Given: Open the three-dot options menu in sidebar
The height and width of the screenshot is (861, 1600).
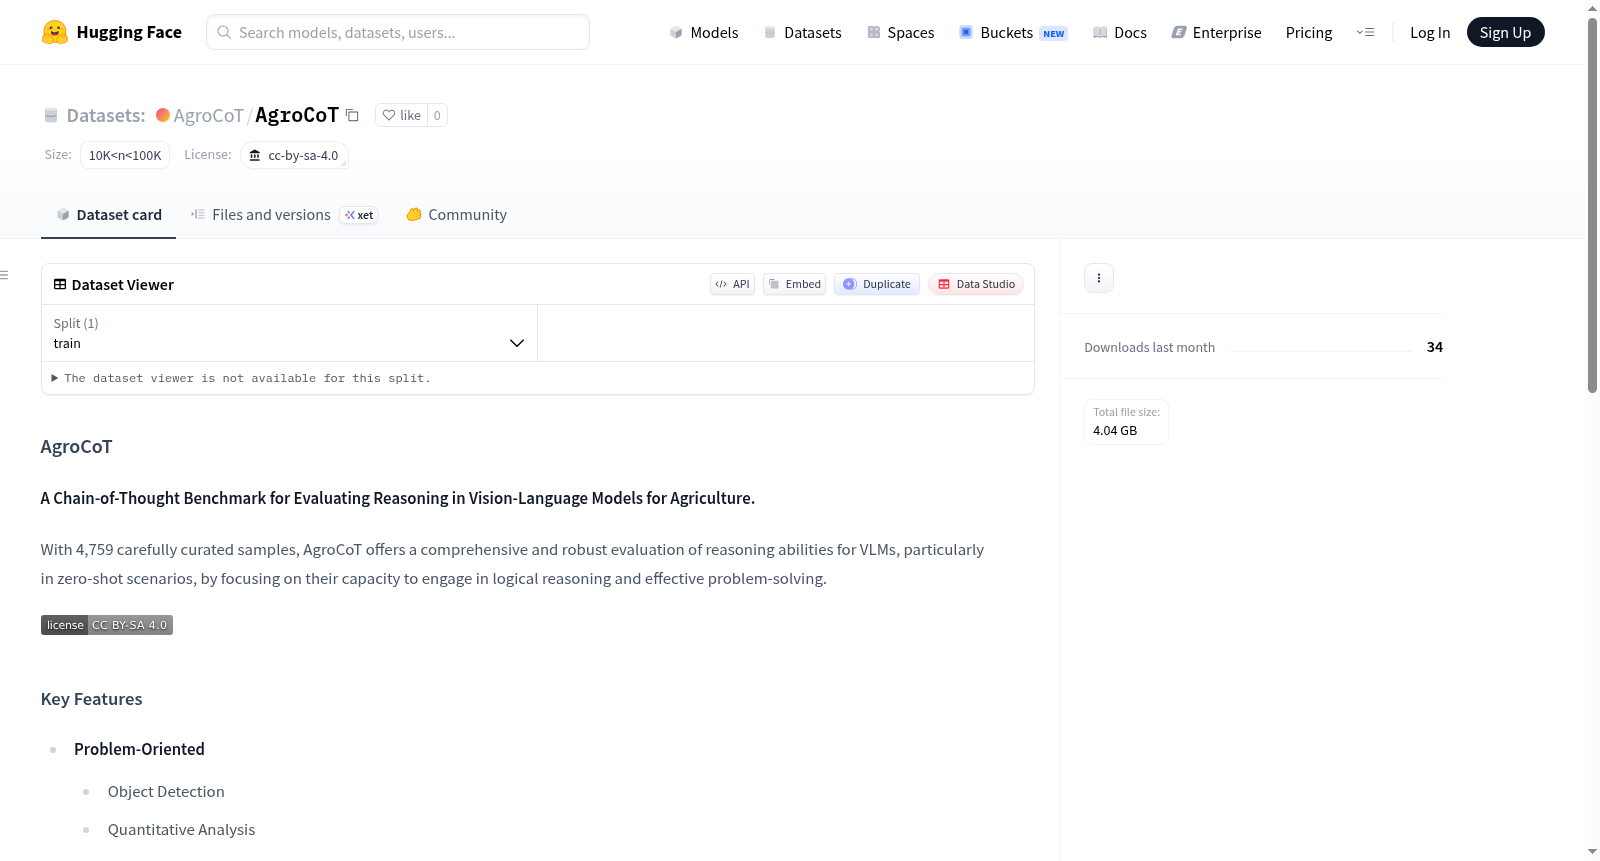Looking at the screenshot, I should (1099, 278).
